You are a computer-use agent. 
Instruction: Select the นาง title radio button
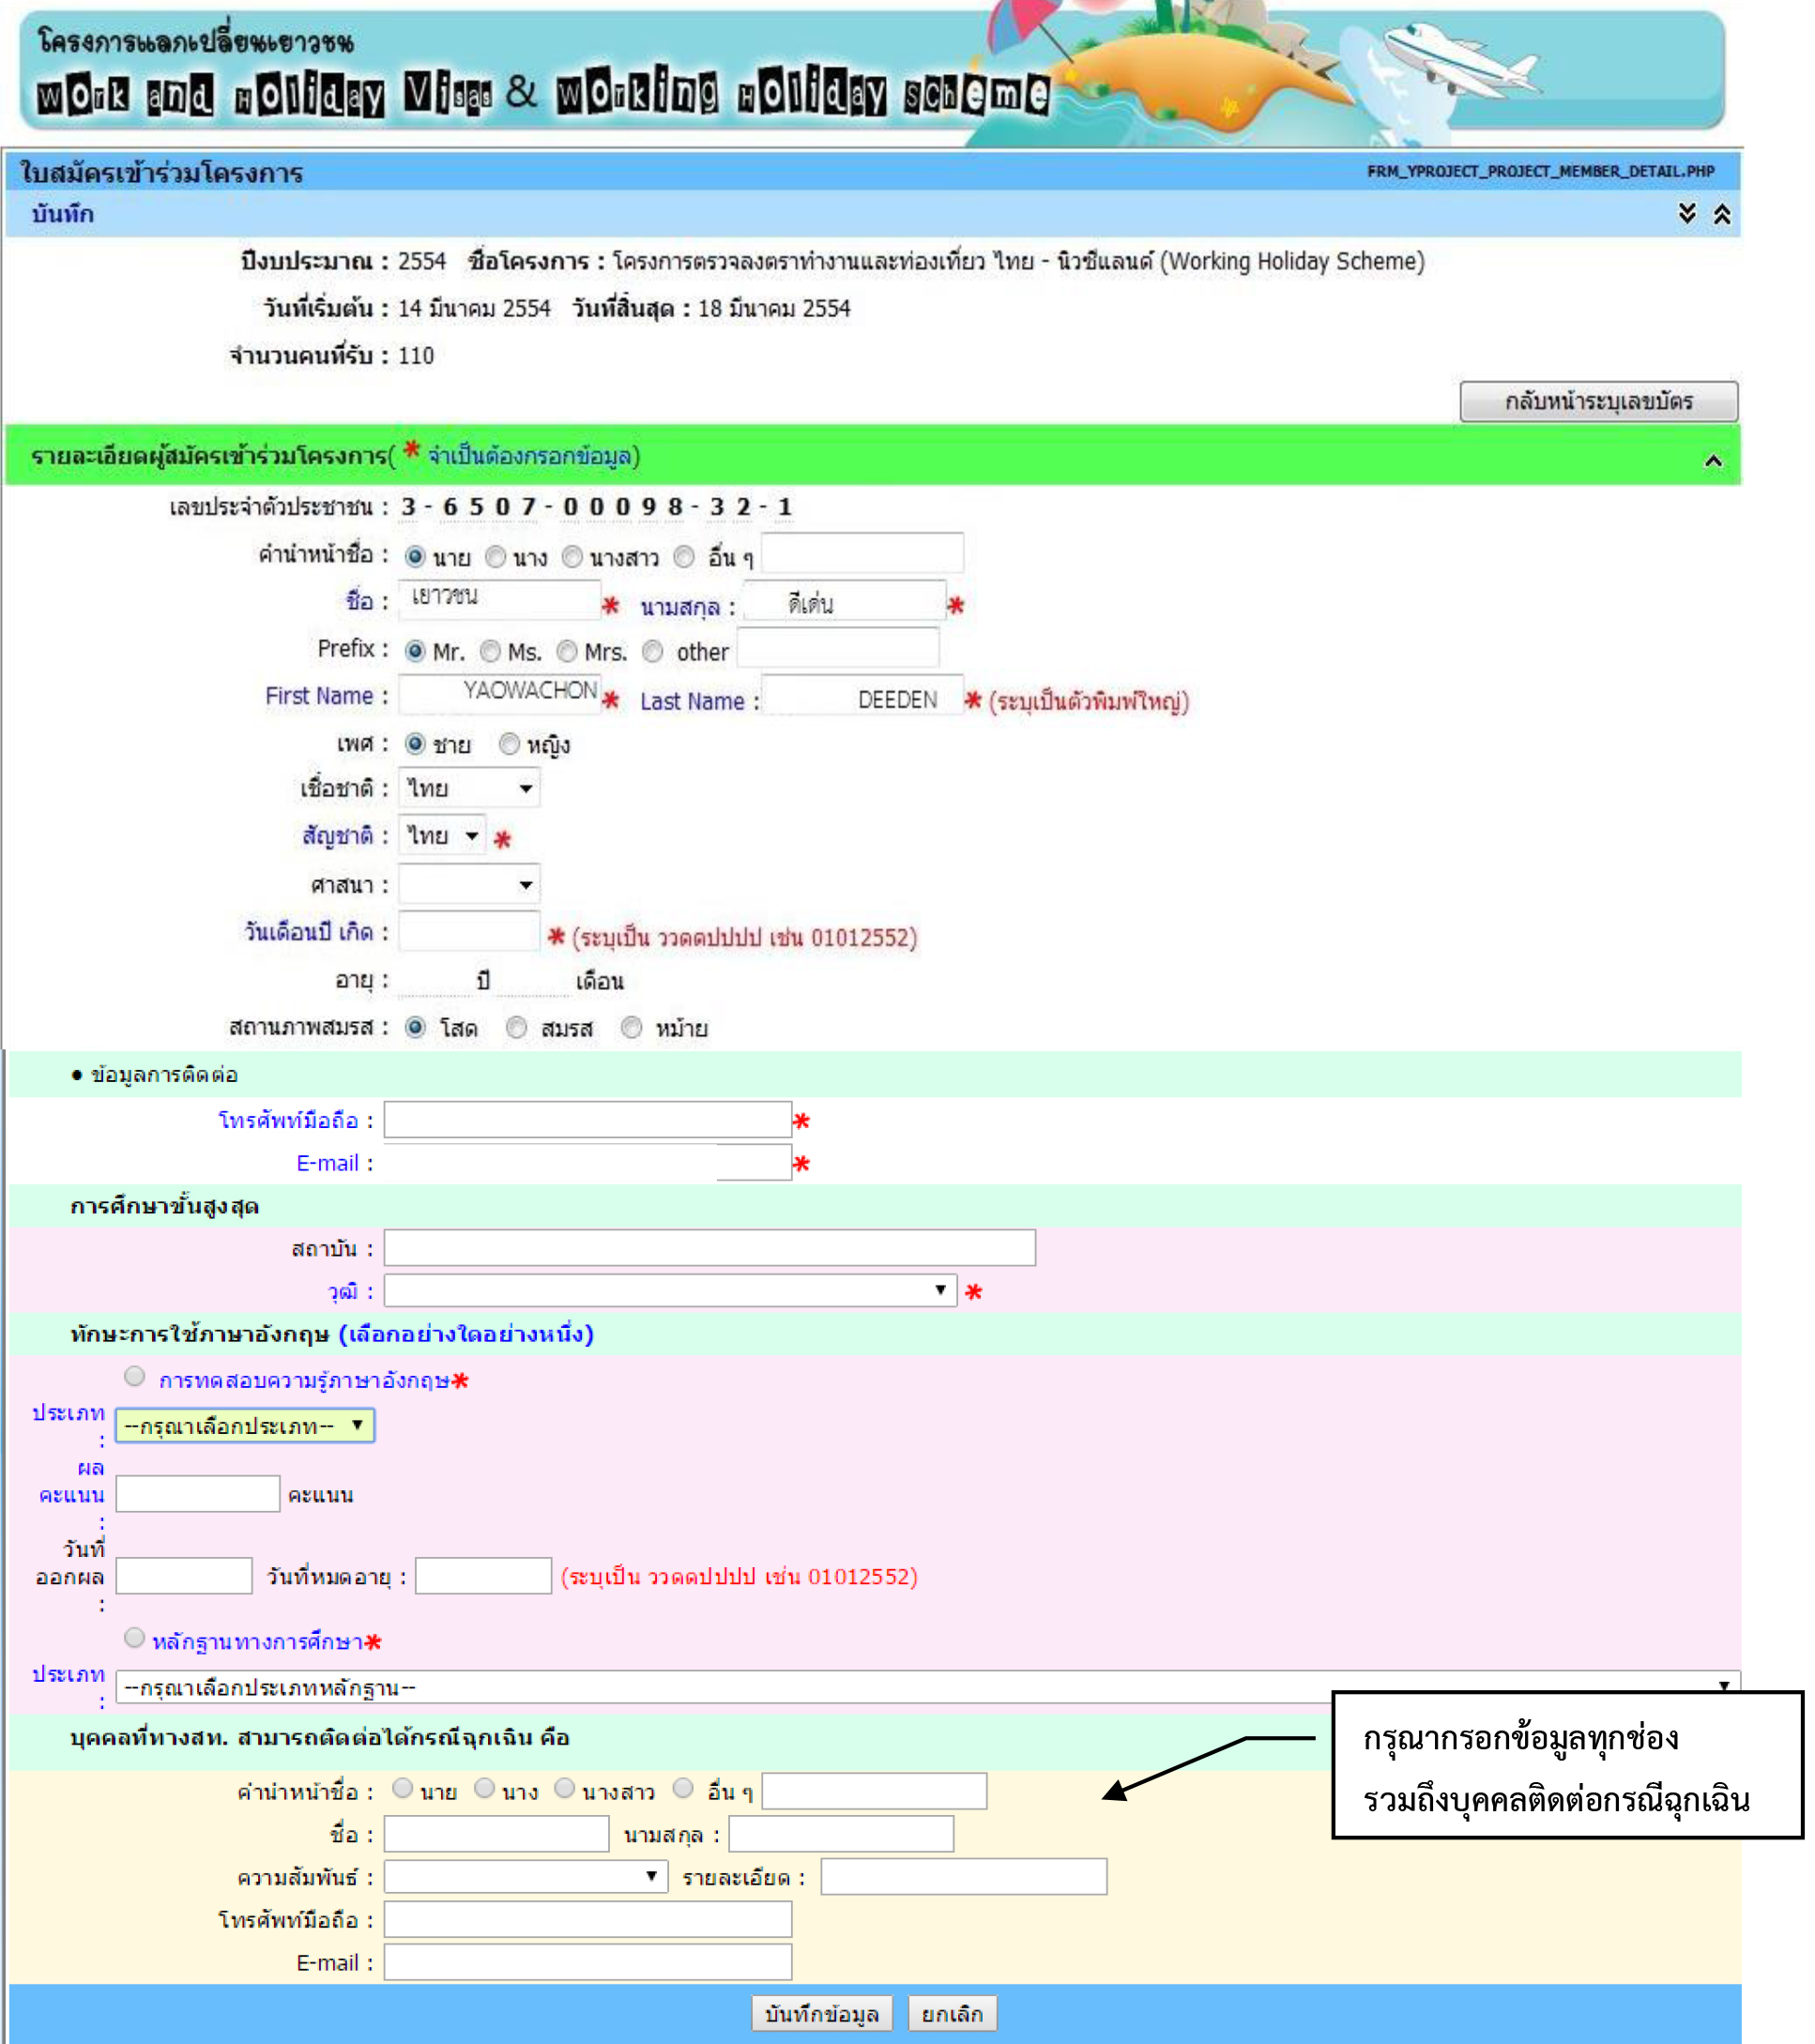pyautogui.click(x=495, y=556)
